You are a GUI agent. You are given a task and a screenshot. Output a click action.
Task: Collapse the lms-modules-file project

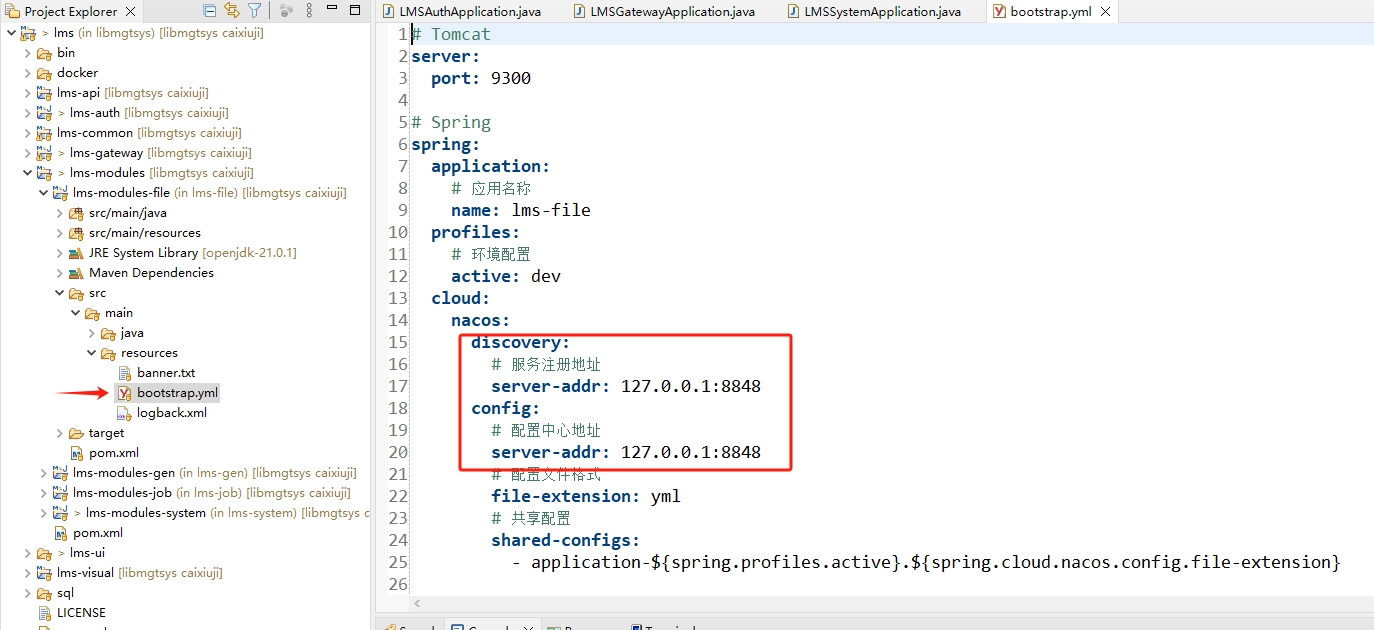click(x=44, y=193)
